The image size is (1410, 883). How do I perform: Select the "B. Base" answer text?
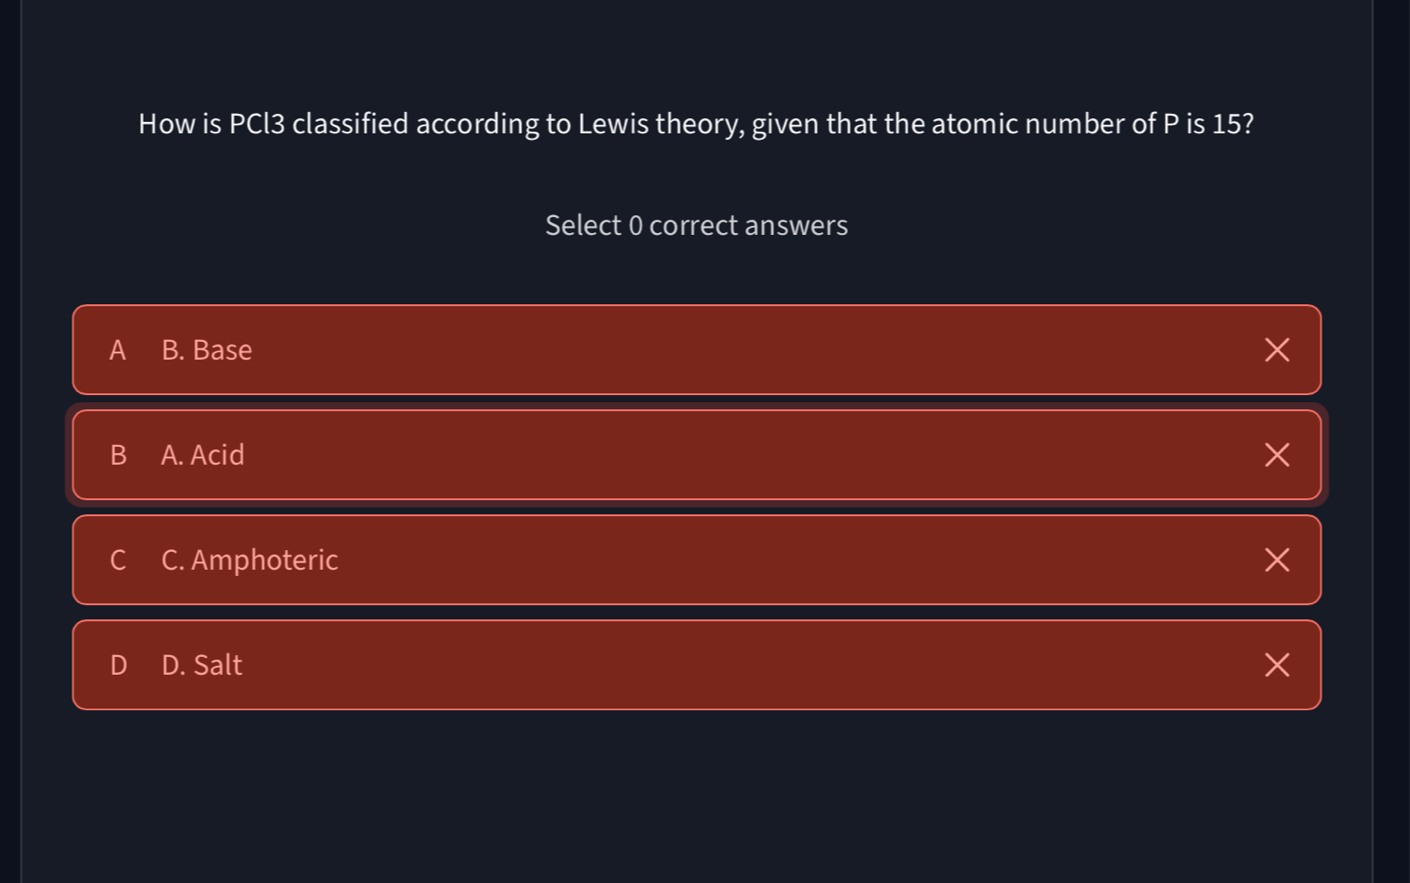coord(207,350)
